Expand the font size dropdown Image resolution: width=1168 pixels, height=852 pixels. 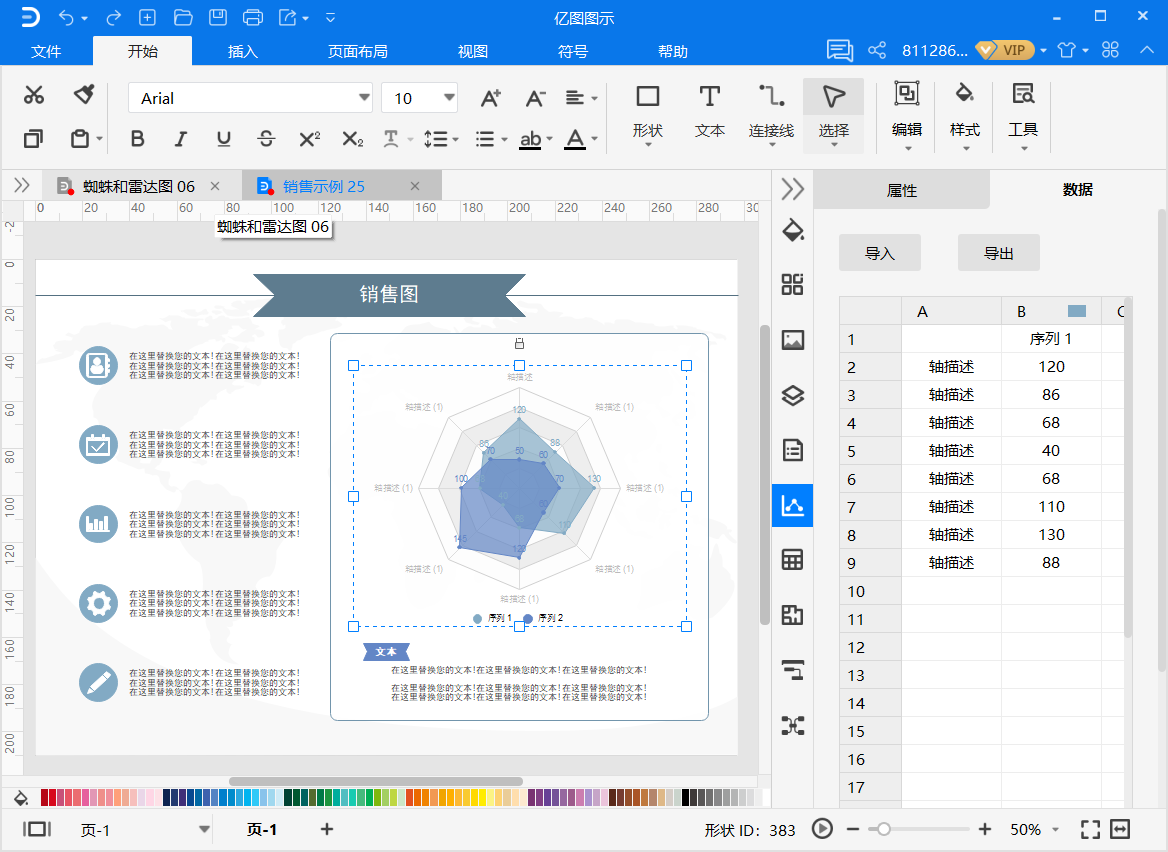point(449,98)
